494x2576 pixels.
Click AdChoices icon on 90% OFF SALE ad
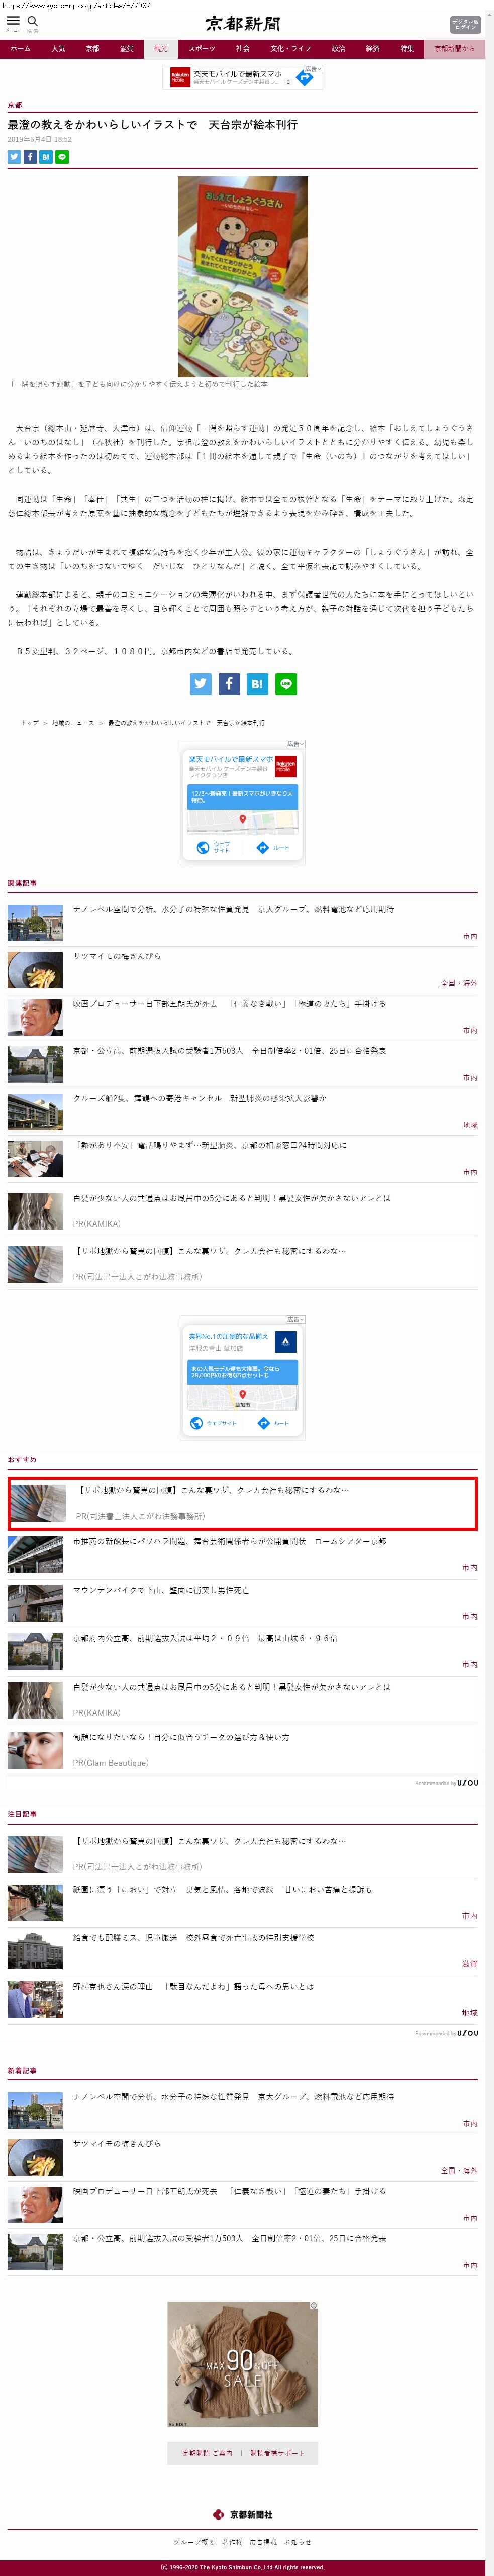pos(314,2306)
